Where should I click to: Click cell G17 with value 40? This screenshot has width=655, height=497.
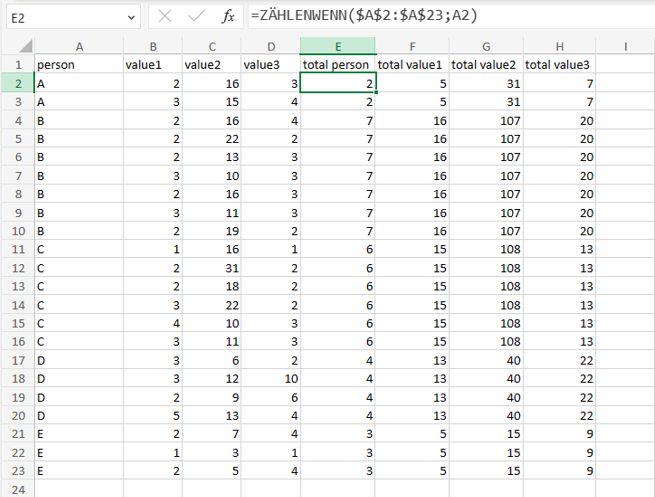pyautogui.click(x=486, y=360)
